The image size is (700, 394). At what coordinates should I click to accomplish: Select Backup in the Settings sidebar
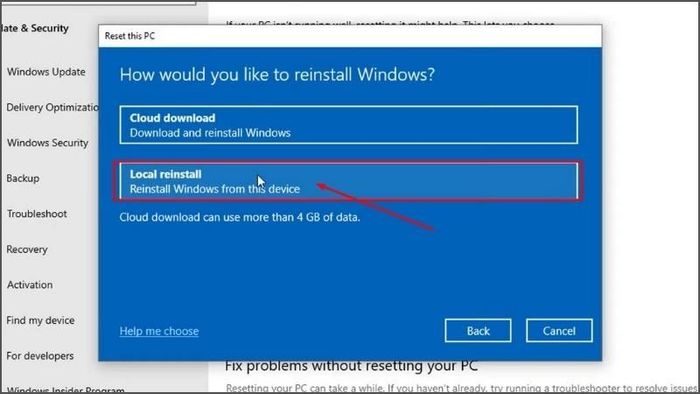coord(23,178)
